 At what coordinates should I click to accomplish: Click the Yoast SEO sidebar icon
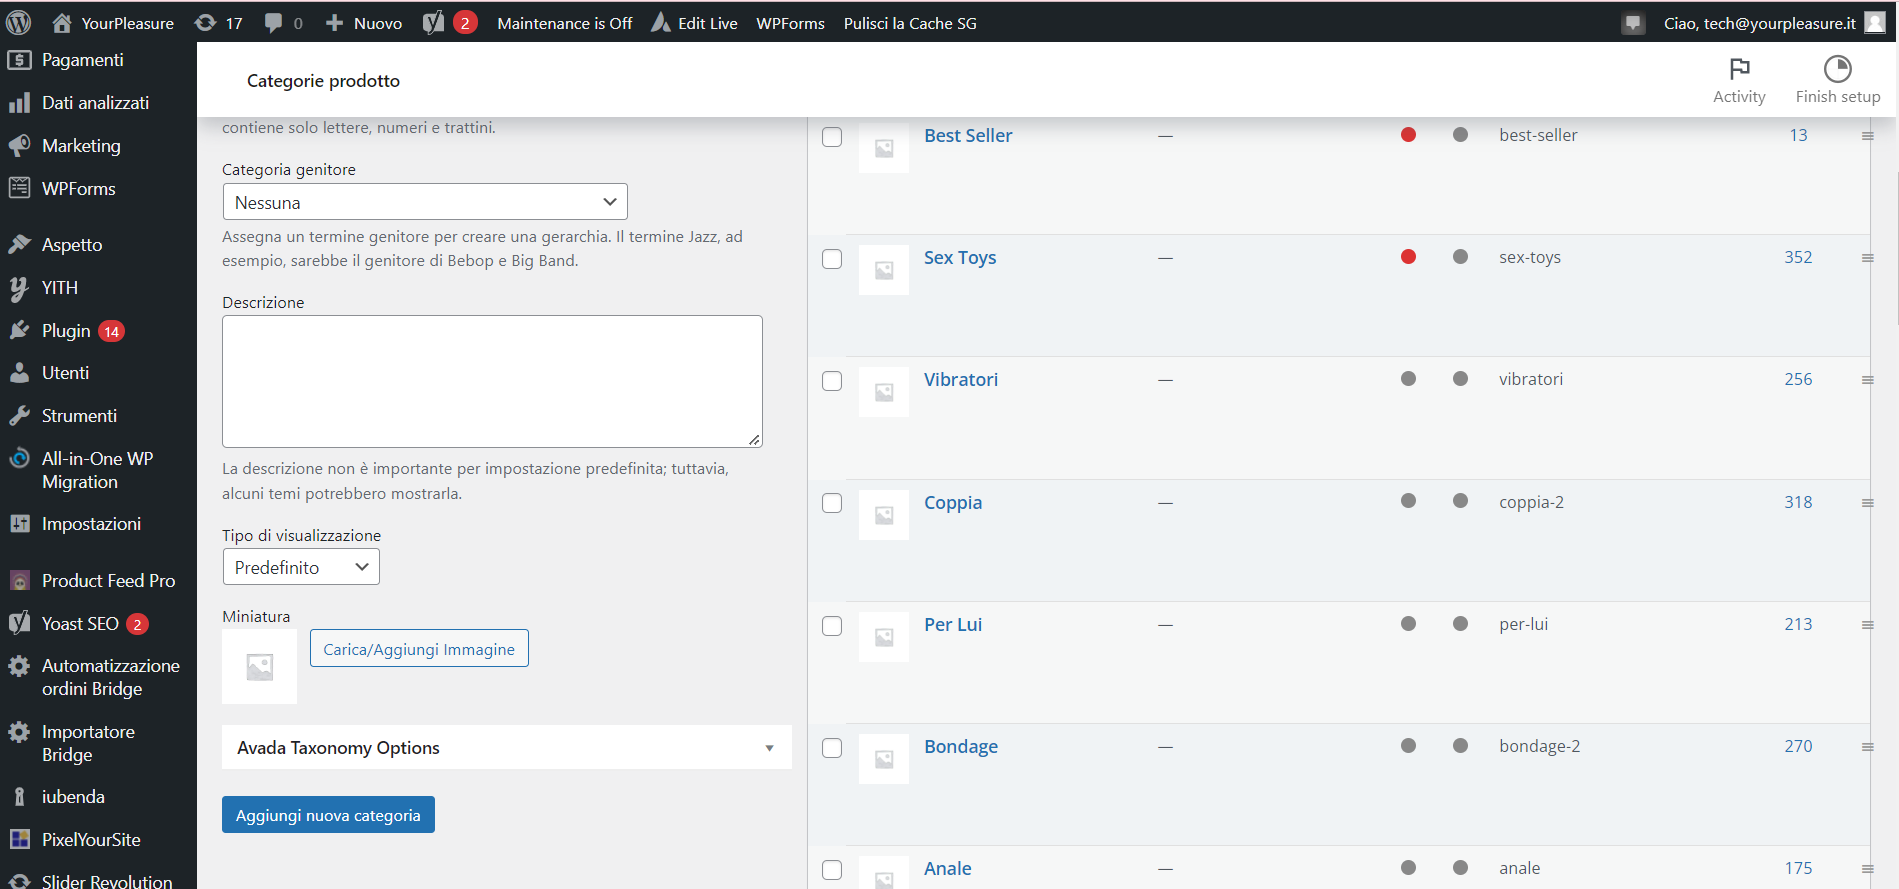click(x=19, y=623)
